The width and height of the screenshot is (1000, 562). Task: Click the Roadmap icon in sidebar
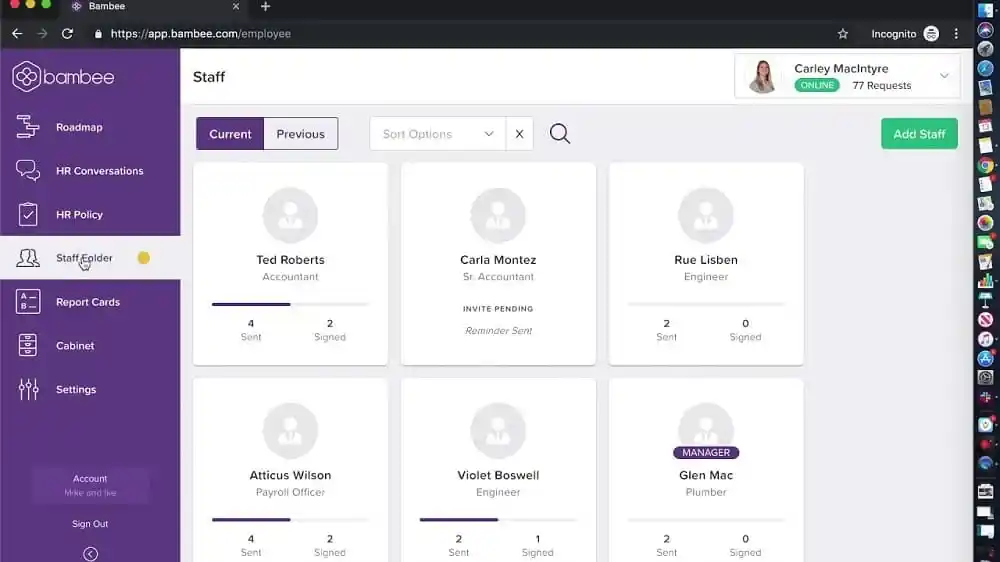[x=28, y=127]
